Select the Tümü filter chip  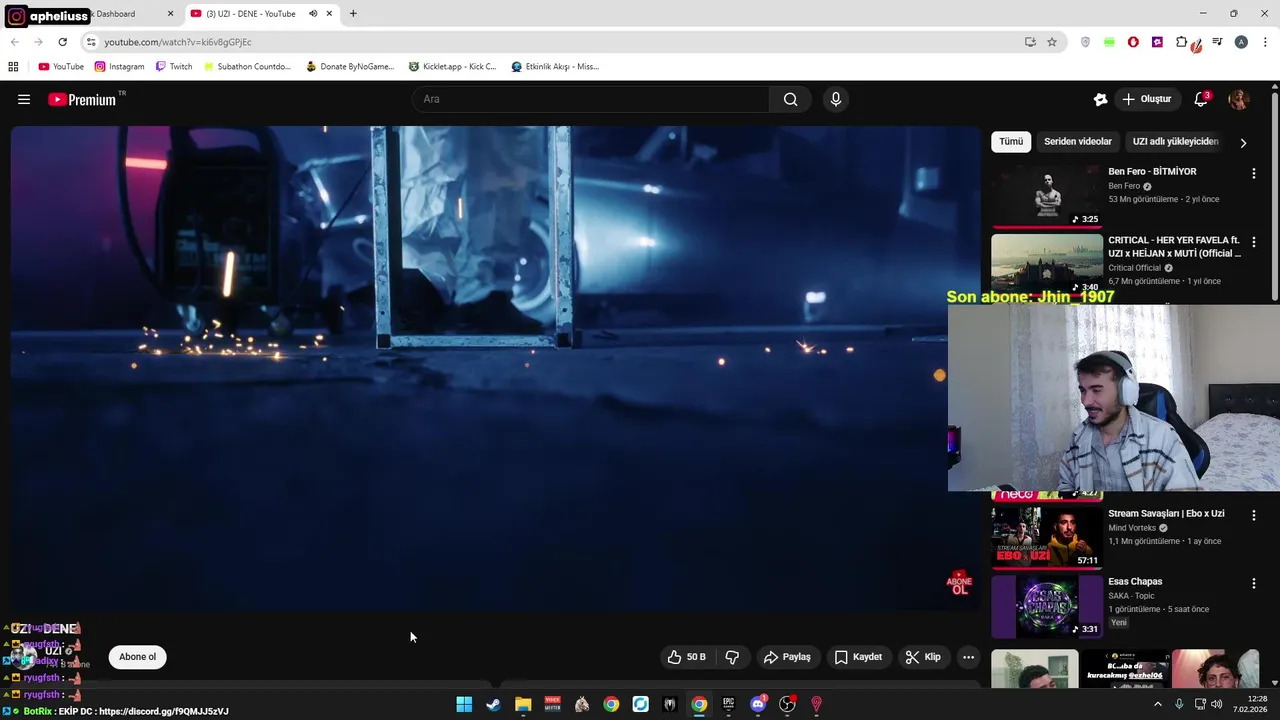1011,142
